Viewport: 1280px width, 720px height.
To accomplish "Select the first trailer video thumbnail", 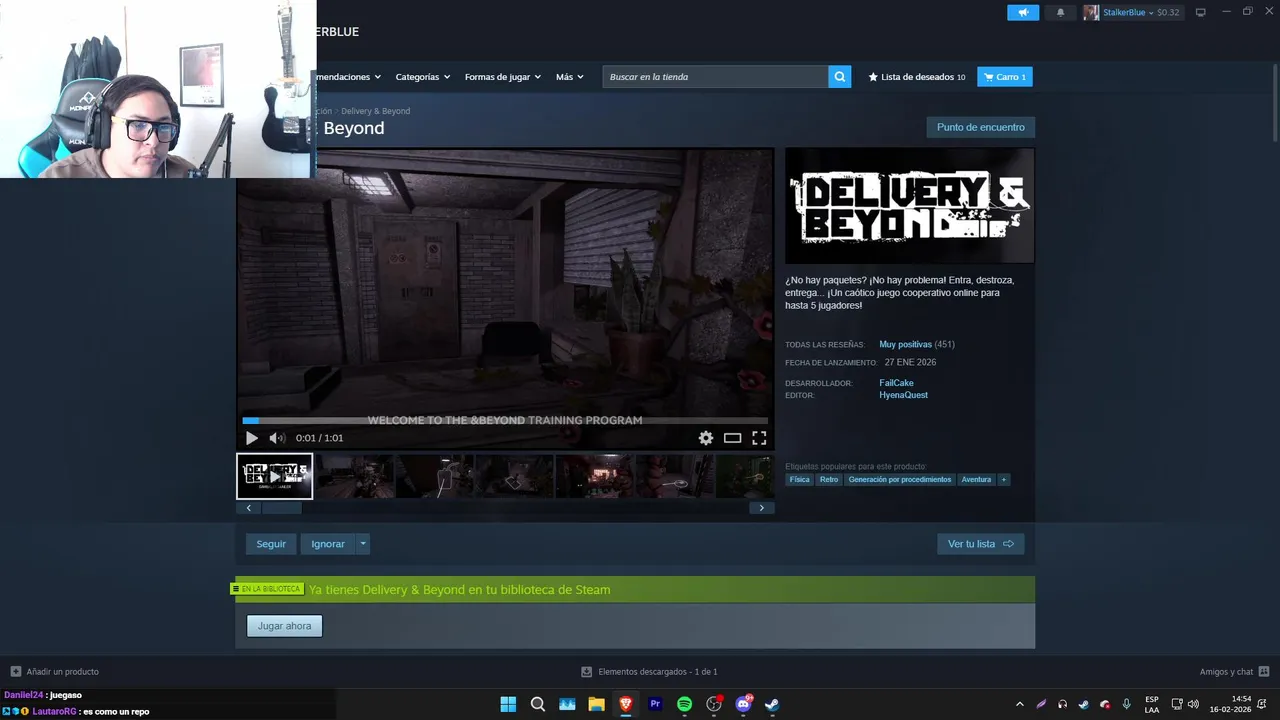I will point(275,476).
